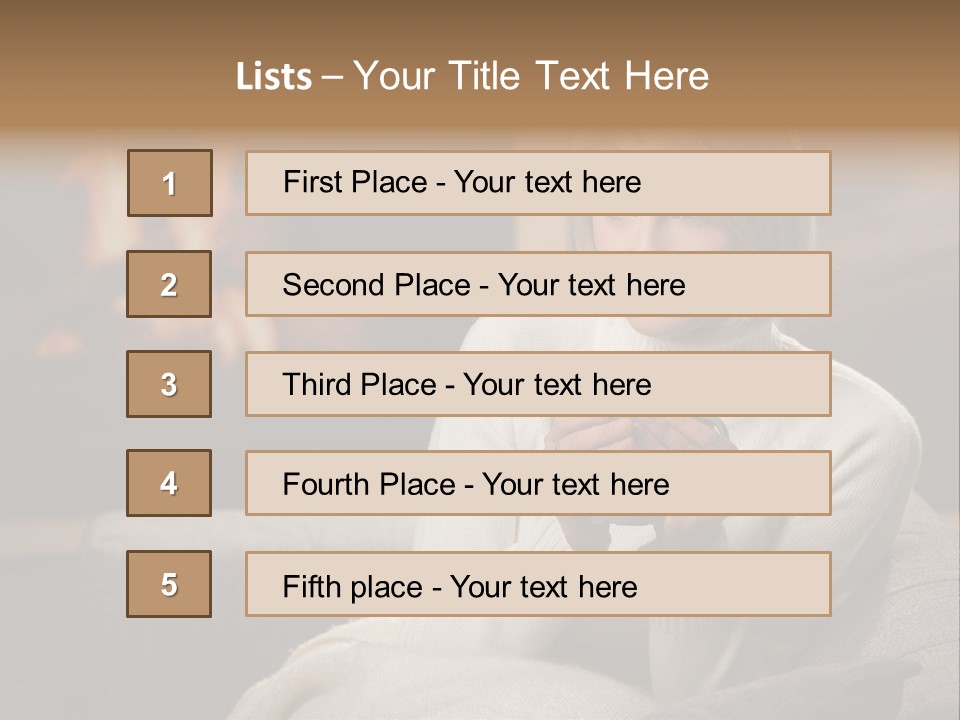Select the word 'Fifth' in the list
The height and width of the screenshot is (720, 960).
(311, 586)
